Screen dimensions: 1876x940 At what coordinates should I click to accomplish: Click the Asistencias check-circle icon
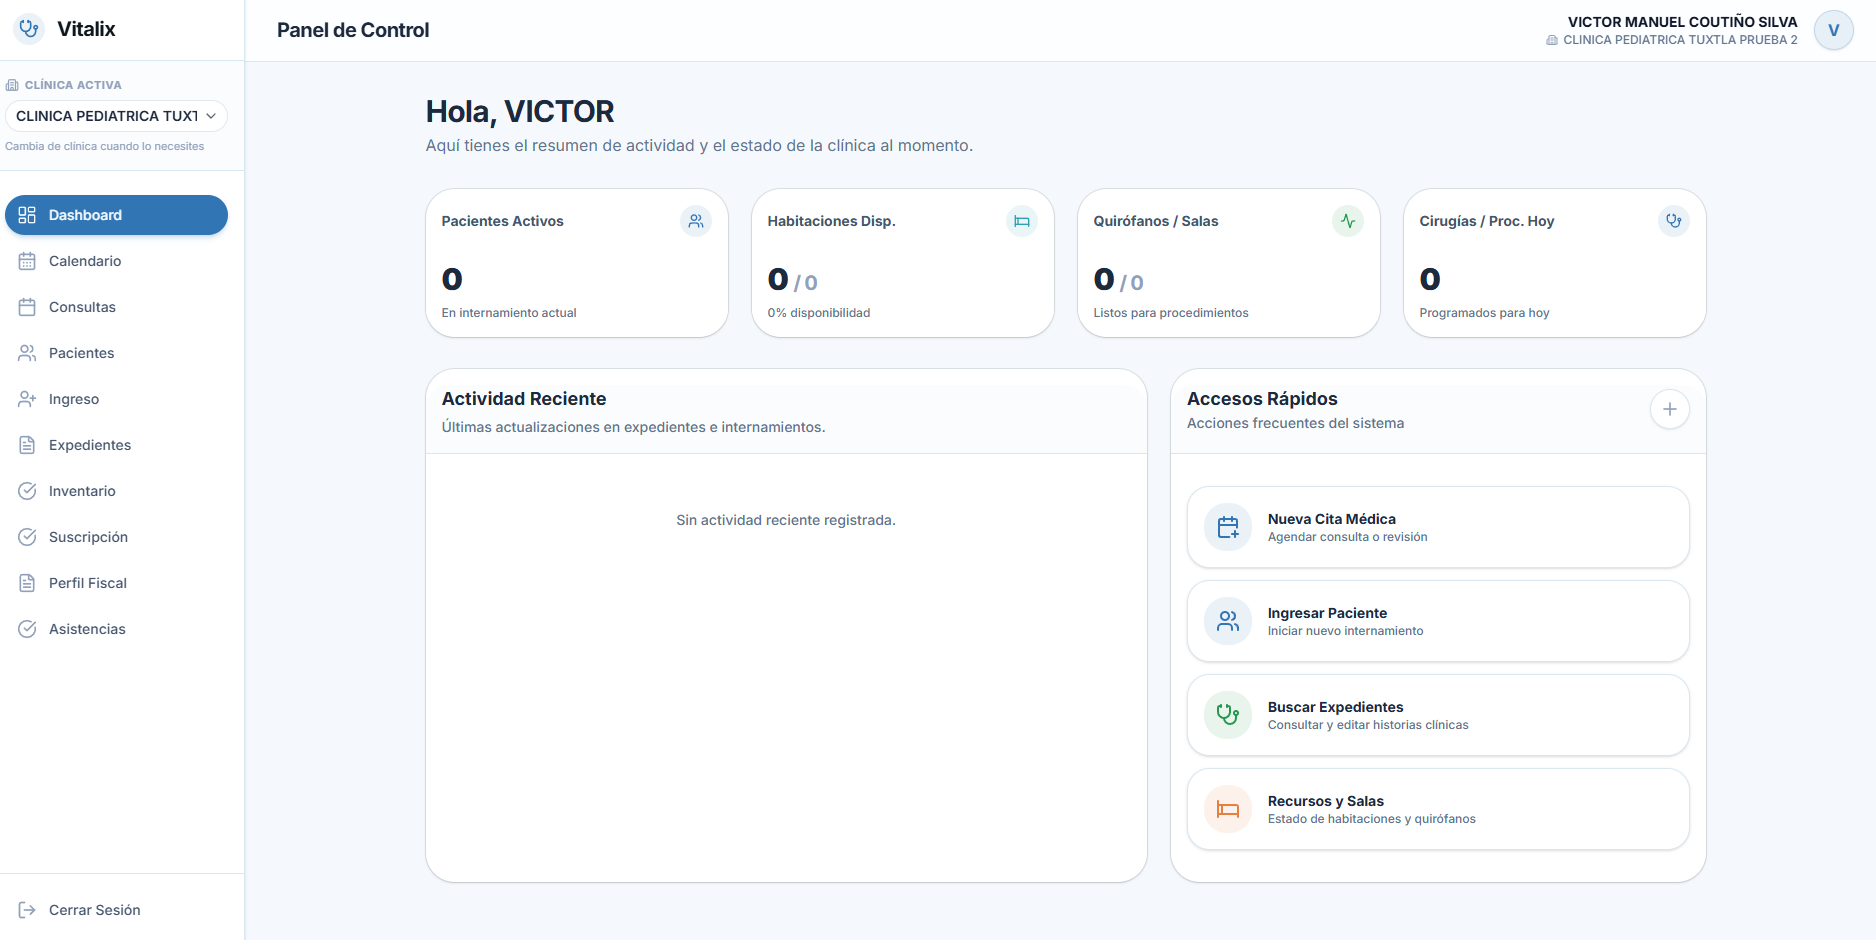27,629
